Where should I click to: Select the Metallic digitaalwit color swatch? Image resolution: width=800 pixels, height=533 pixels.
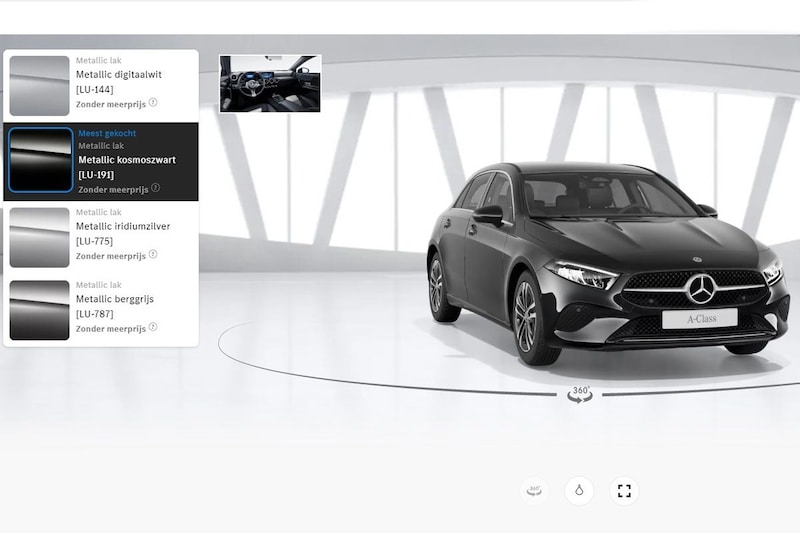pyautogui.click(x=39, y=86)
